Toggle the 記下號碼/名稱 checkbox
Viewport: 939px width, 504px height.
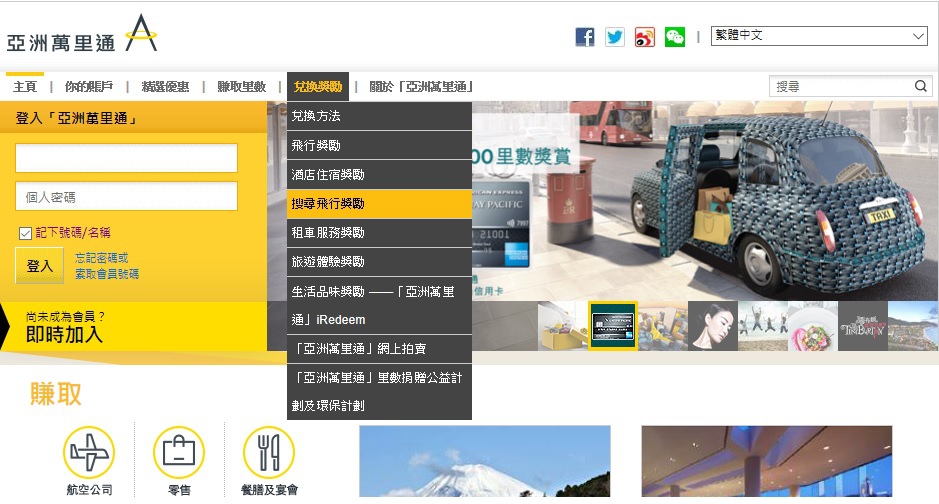tap(25, 233)
